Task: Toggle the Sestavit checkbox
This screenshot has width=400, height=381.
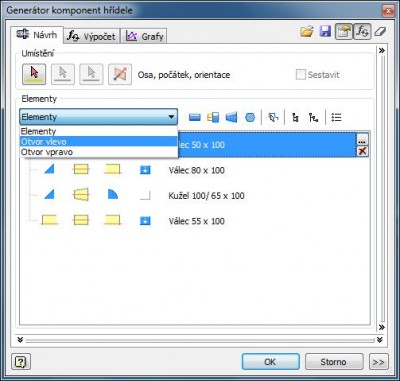Action: pos(301,75)
